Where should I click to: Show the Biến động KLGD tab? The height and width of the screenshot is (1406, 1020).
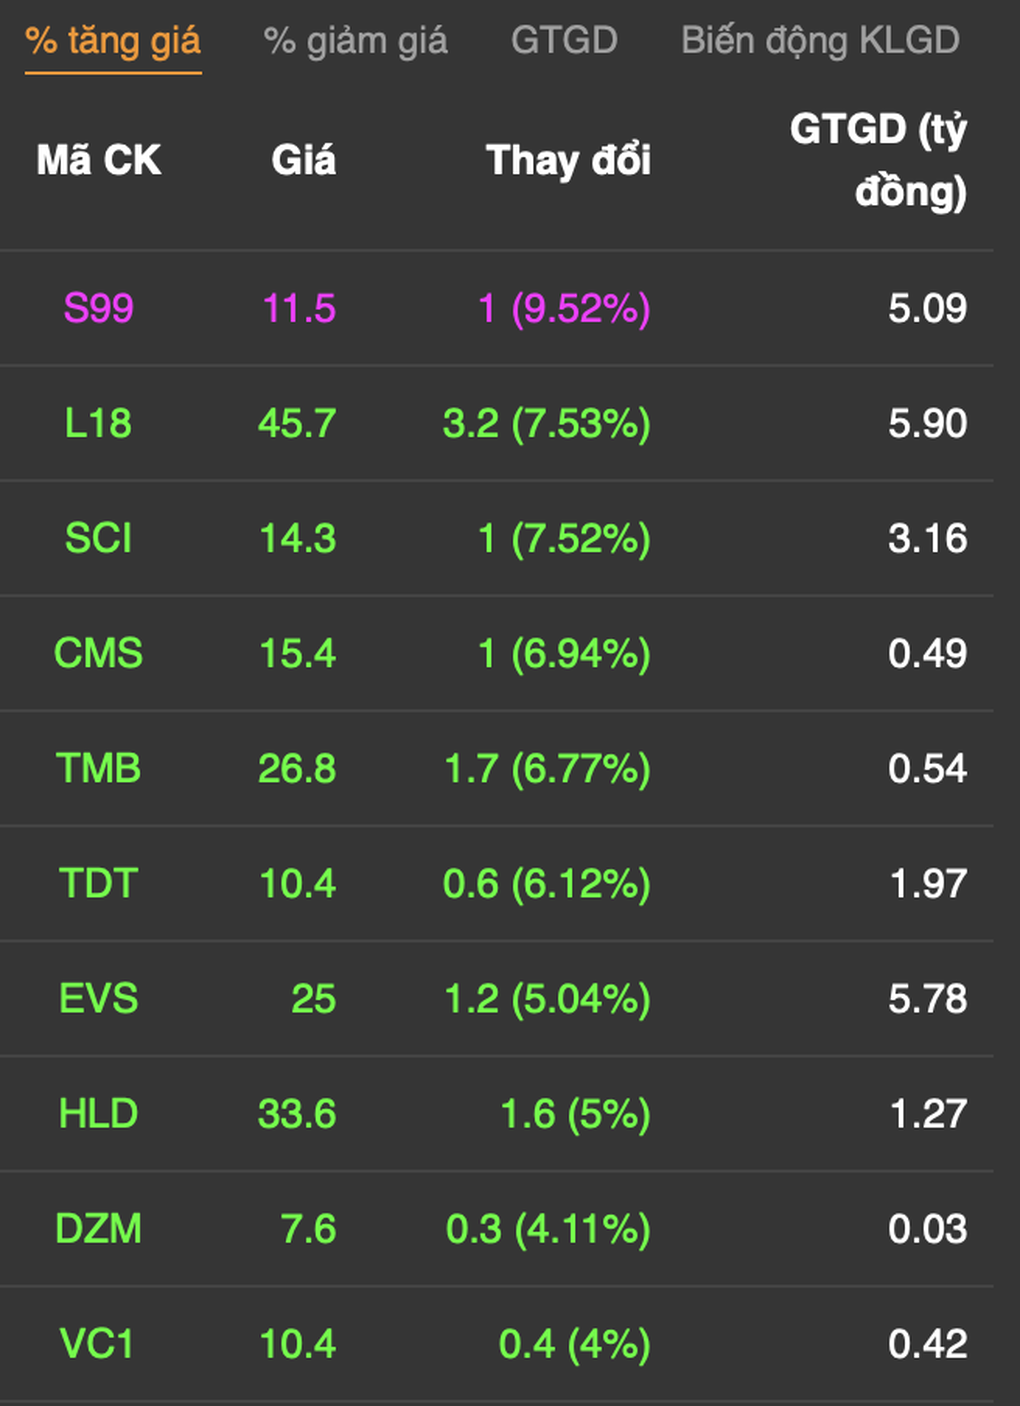(x=820, y=42)
